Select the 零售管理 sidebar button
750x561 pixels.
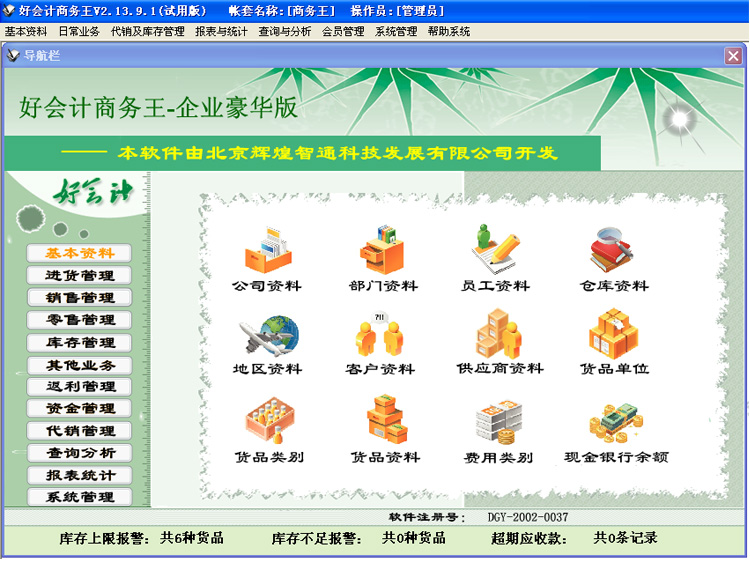(79, 319)
